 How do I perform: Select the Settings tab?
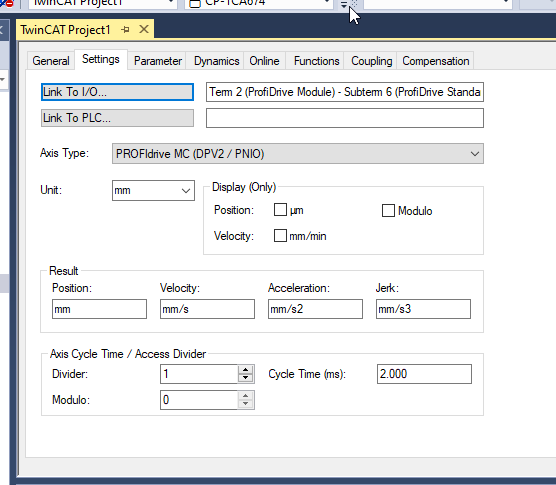[x=101, y=59]
